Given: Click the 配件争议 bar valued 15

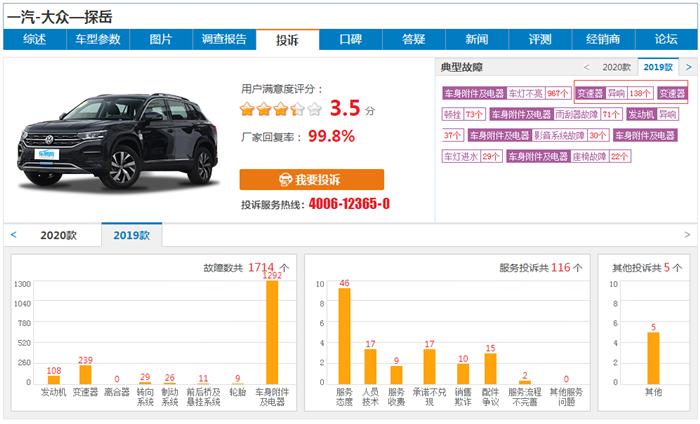Looking at the screenshot, I should click(490, 369).
